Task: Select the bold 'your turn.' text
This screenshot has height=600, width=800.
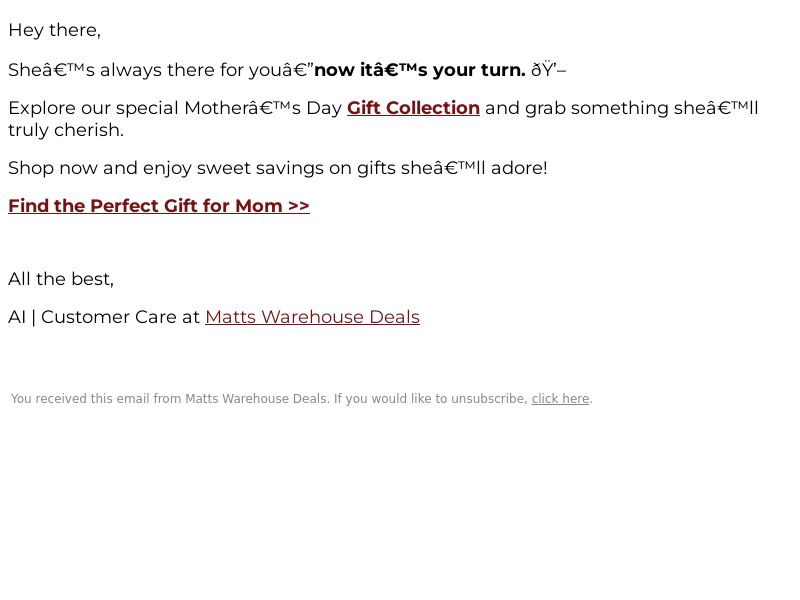Action: (479, 70)
